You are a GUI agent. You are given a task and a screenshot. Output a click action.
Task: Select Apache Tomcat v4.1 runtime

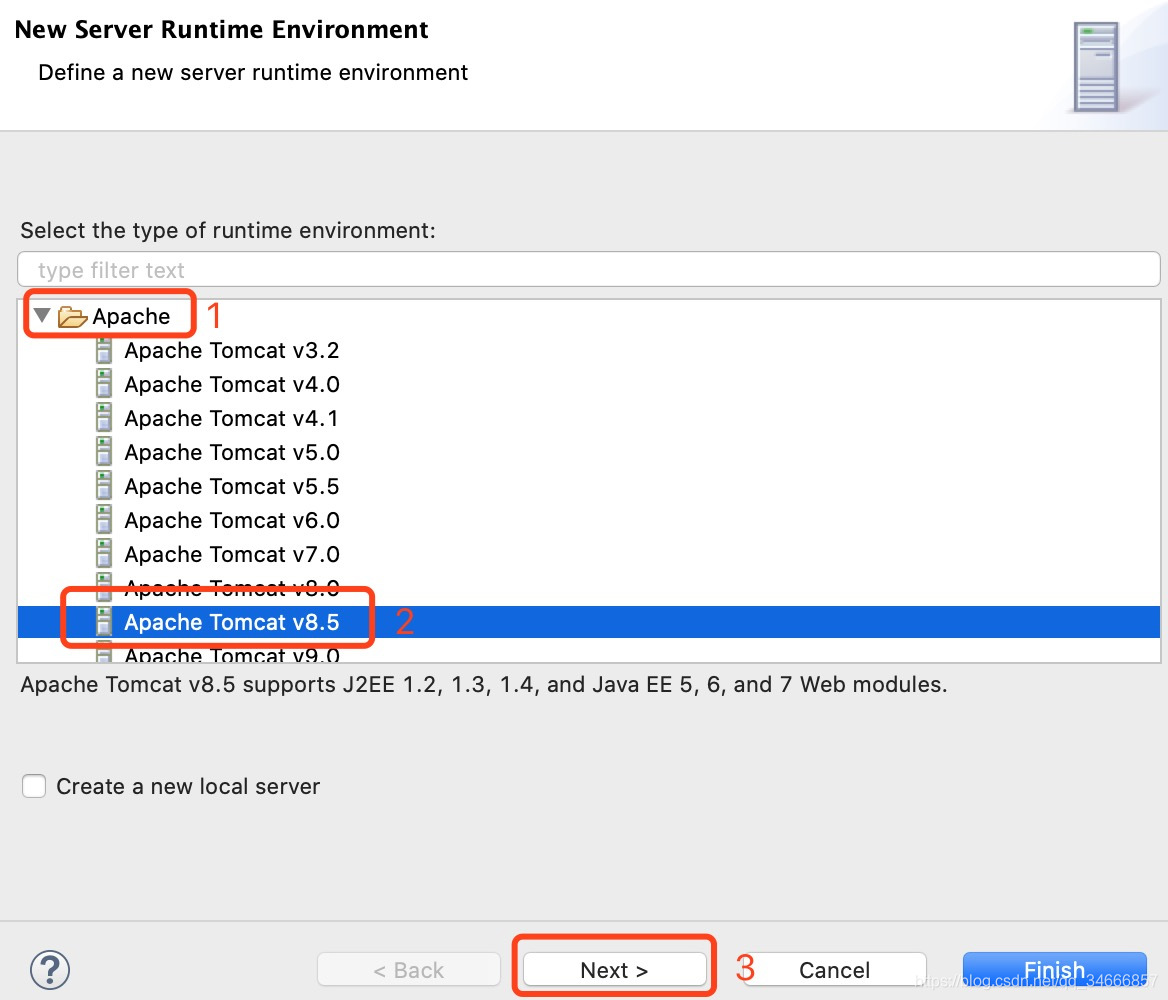point(231,418)
